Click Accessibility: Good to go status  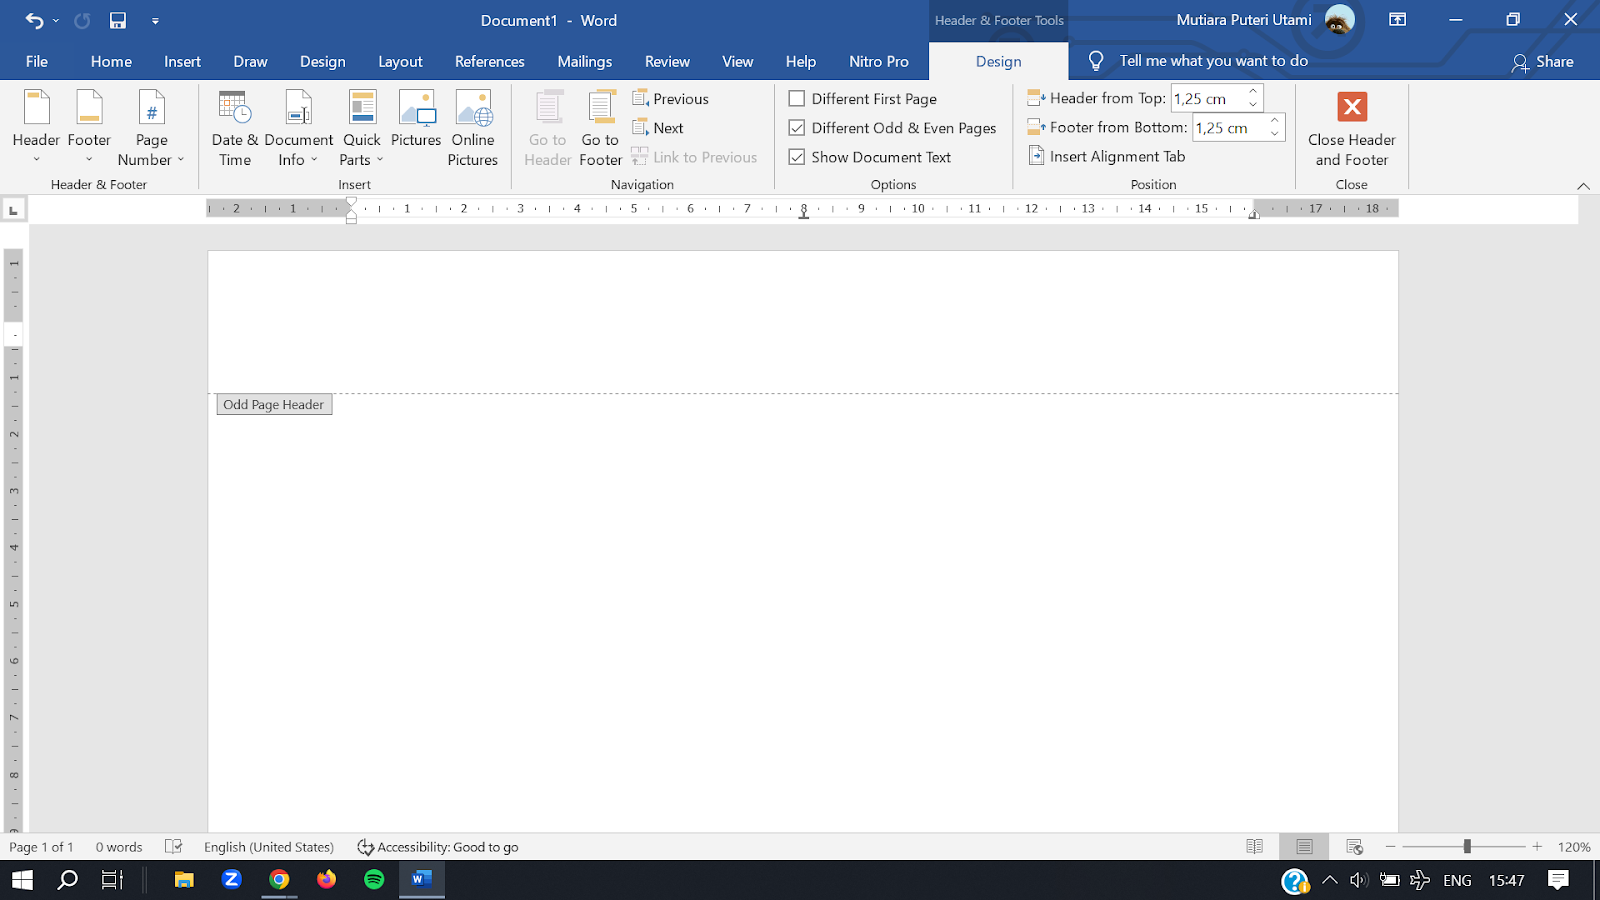point(438,847)
